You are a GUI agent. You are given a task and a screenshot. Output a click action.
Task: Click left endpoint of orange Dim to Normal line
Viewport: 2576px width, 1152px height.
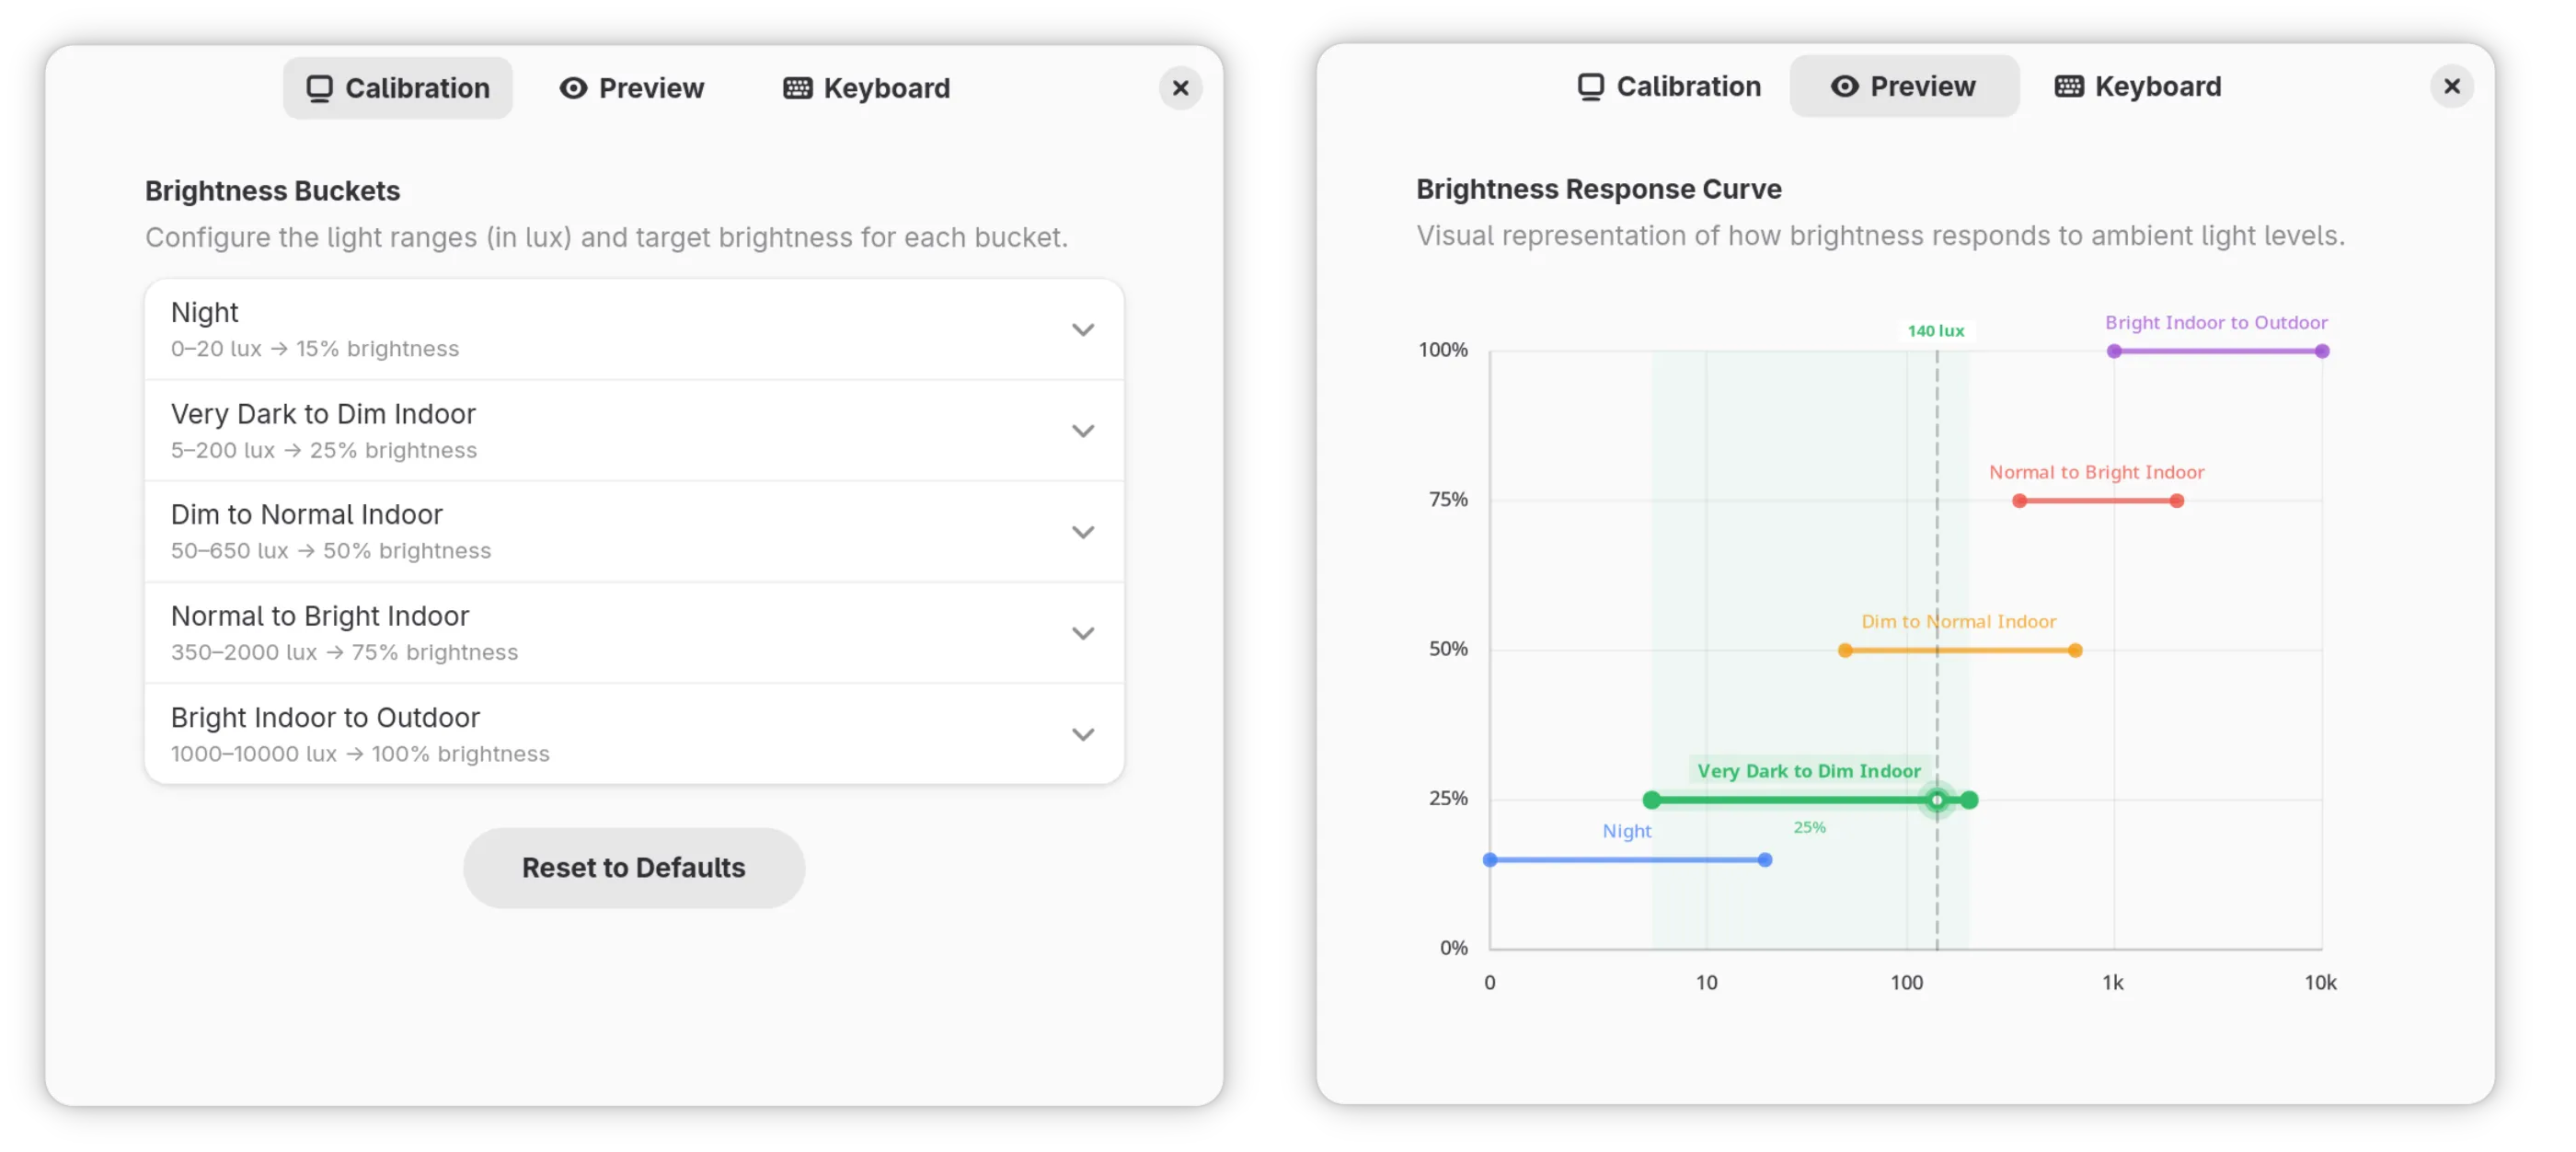1845,651
